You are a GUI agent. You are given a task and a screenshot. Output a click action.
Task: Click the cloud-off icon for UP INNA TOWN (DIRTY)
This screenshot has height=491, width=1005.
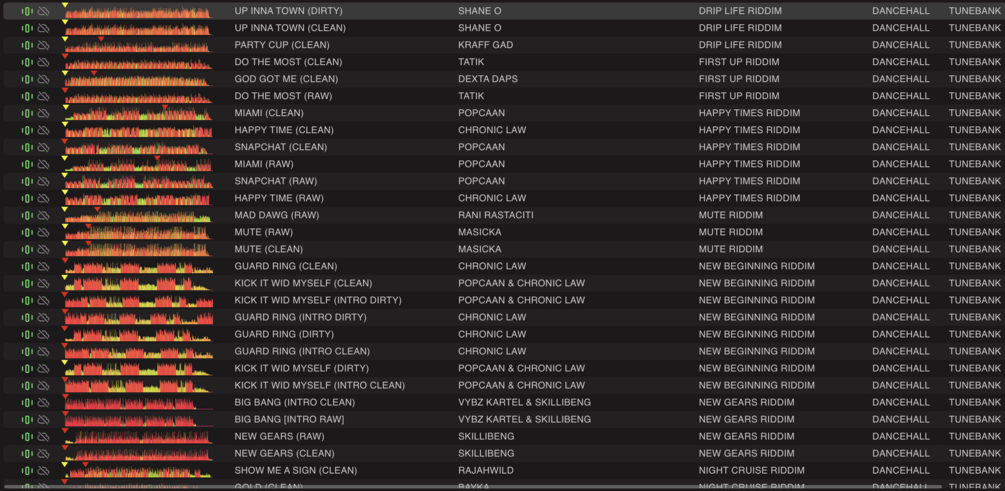pyautogui.click(x=43, y=11)
